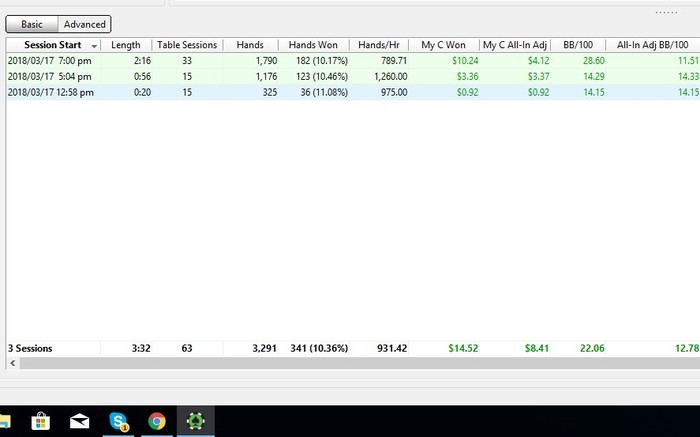The image size is (700, 437).
Task: Click the $14.52 total winnings cell
Action: pyautogui.click(x=463, y=348)
